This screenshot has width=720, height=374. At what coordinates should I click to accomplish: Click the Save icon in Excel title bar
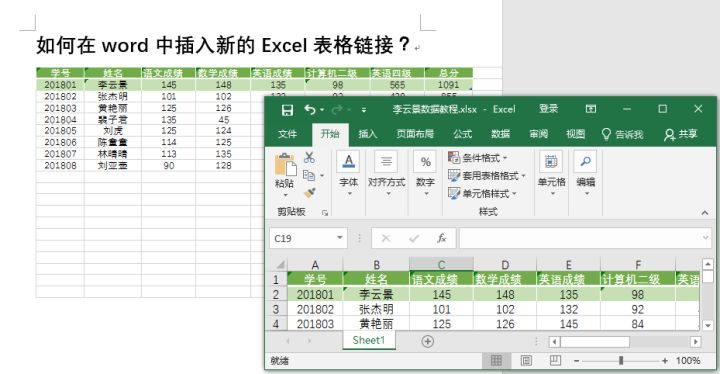point(287,110)
